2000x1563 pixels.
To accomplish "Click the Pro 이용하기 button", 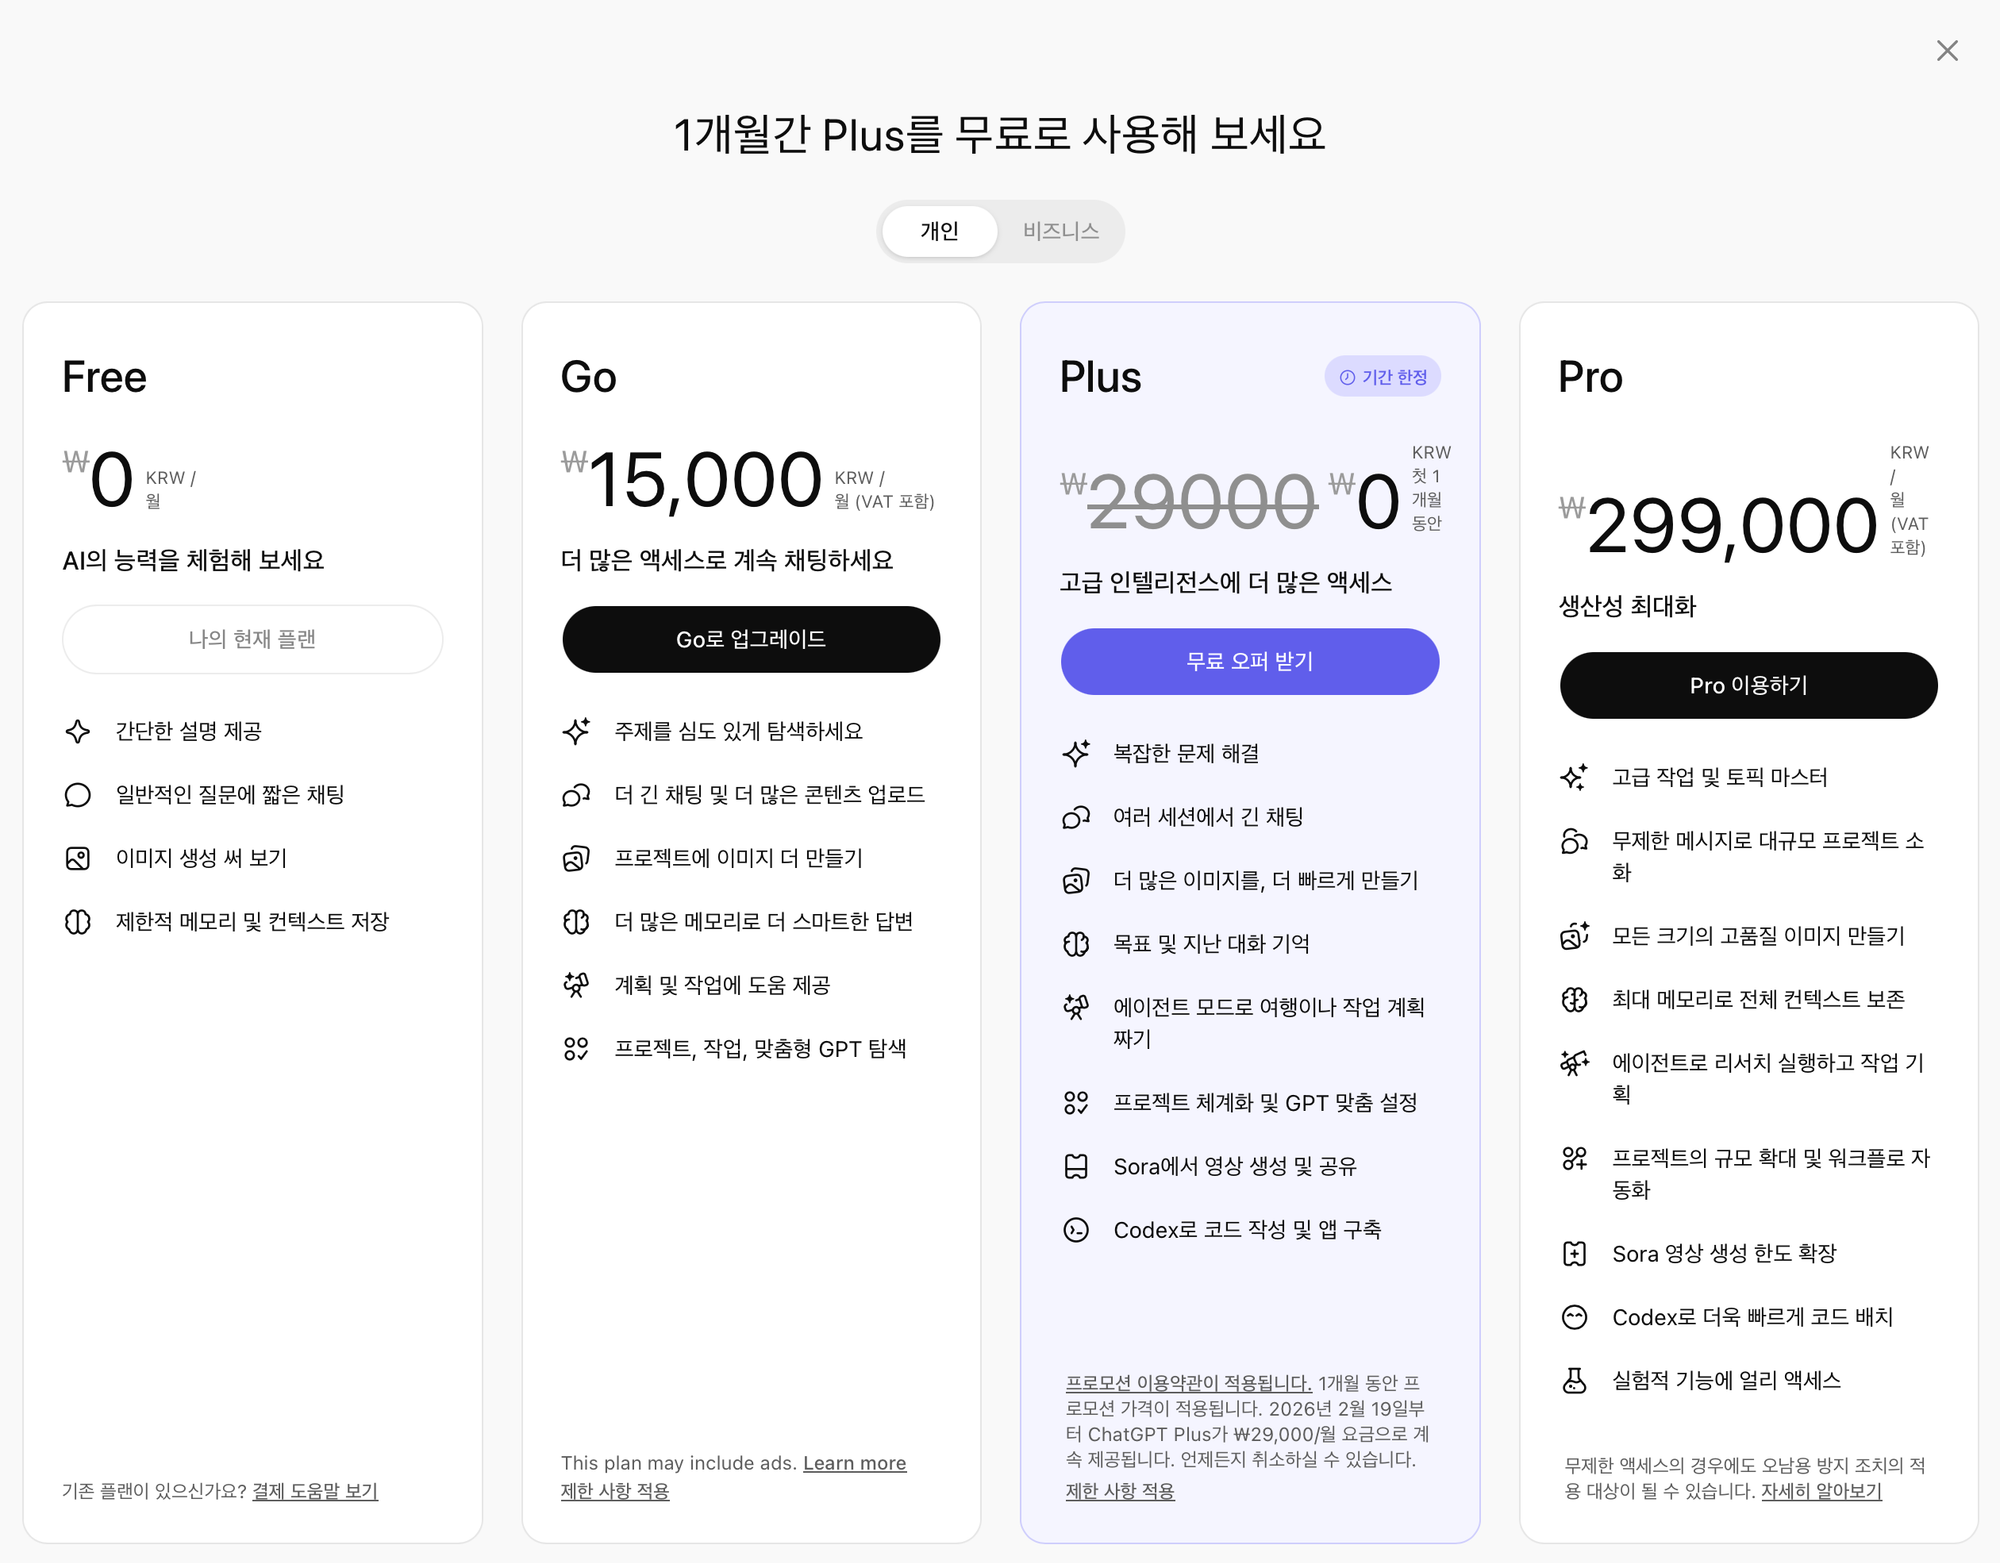I will click(1748, 685).
